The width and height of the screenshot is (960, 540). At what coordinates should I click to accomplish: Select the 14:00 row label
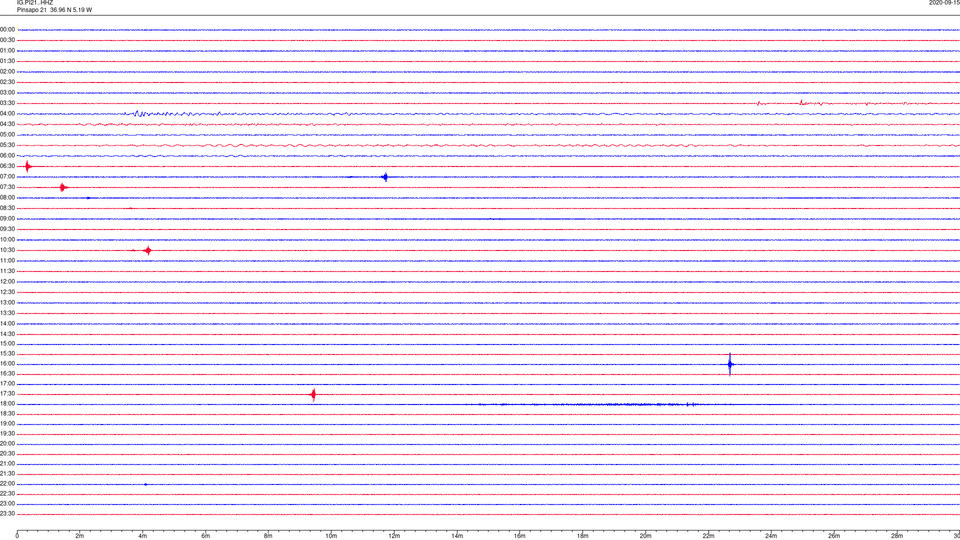point(8,323)
